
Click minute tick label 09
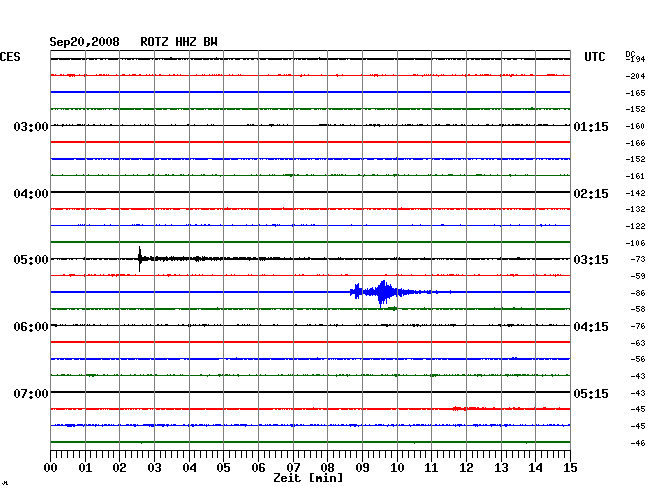362,468
